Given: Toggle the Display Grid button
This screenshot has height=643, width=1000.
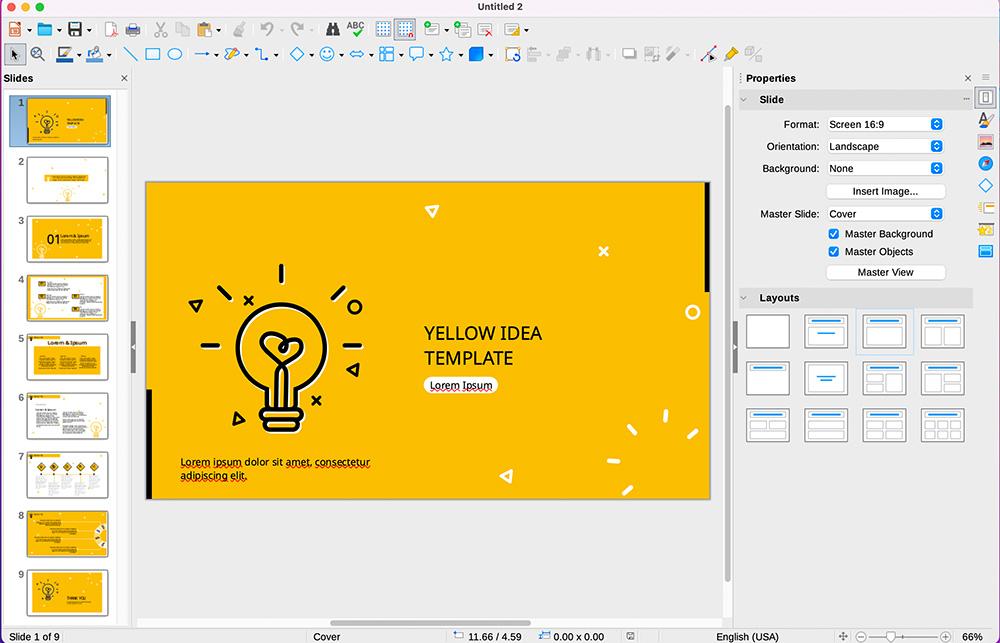Looking at the screenshot, I should click(383, 29).
